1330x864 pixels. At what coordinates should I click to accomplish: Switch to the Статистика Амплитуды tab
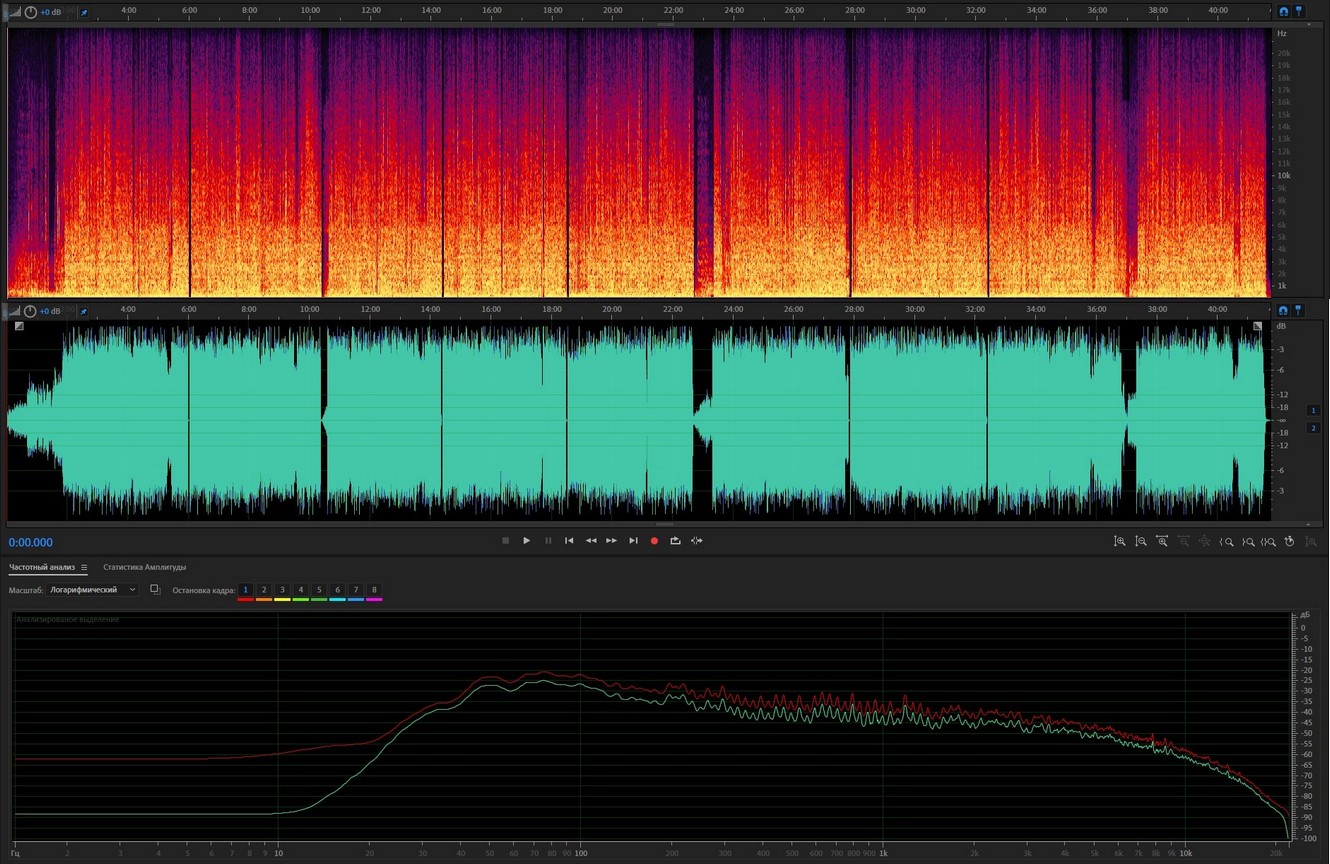[x=144, y=567]
